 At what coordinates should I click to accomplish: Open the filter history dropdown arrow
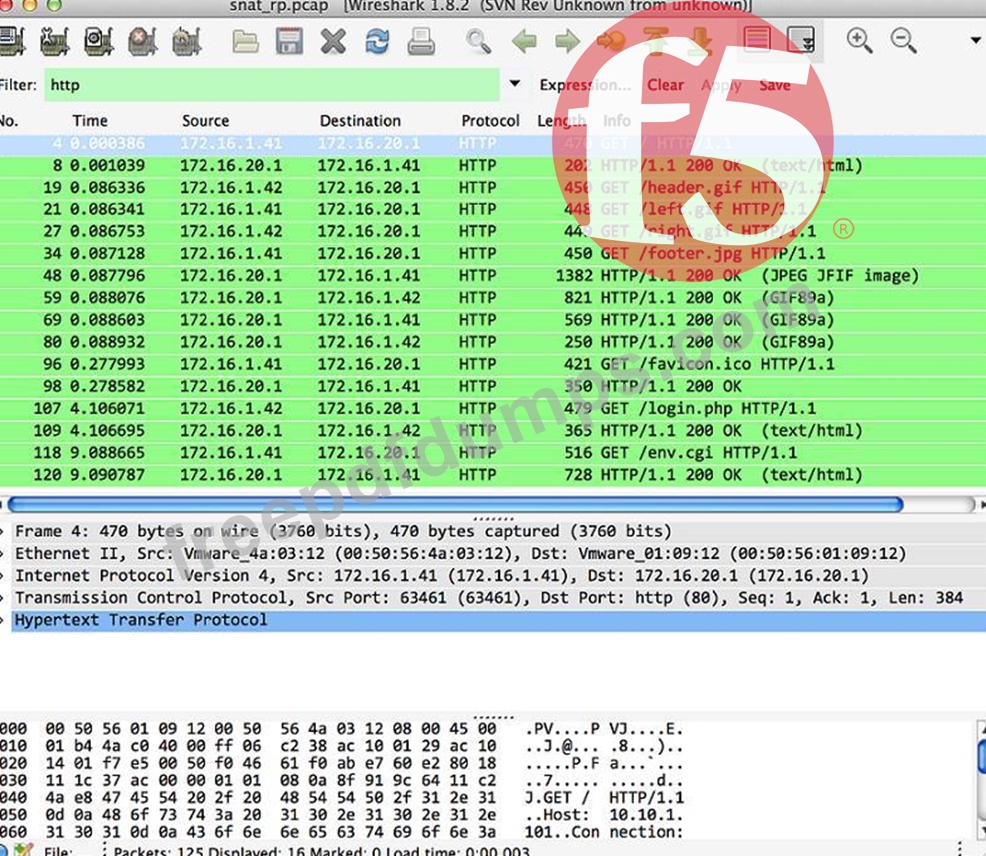pos(515,84)
